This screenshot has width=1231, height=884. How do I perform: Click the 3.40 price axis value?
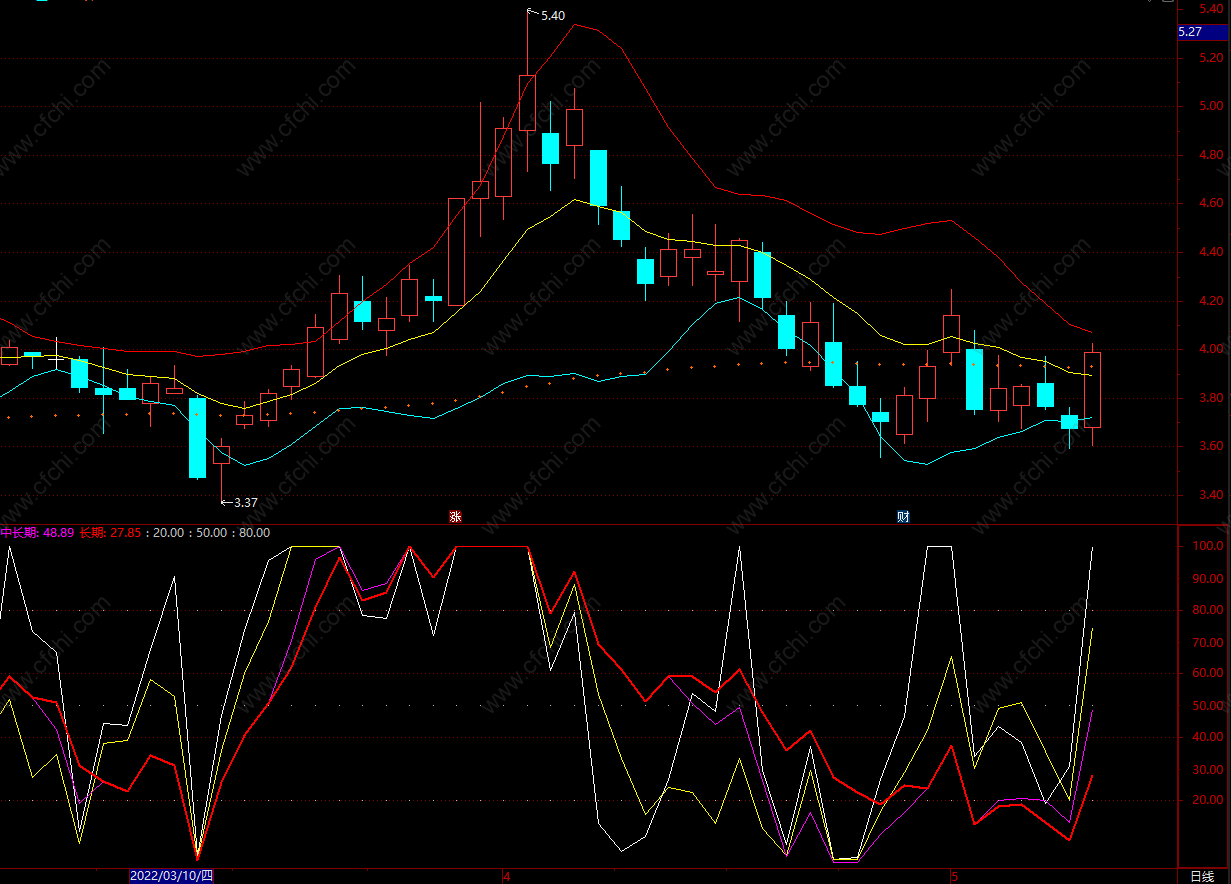1211,495
